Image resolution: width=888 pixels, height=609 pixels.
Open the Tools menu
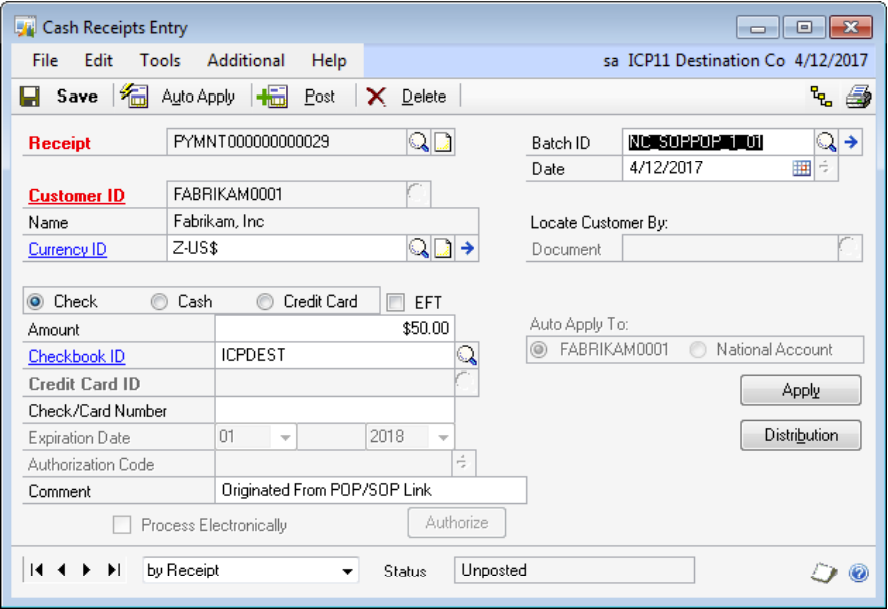159,60
